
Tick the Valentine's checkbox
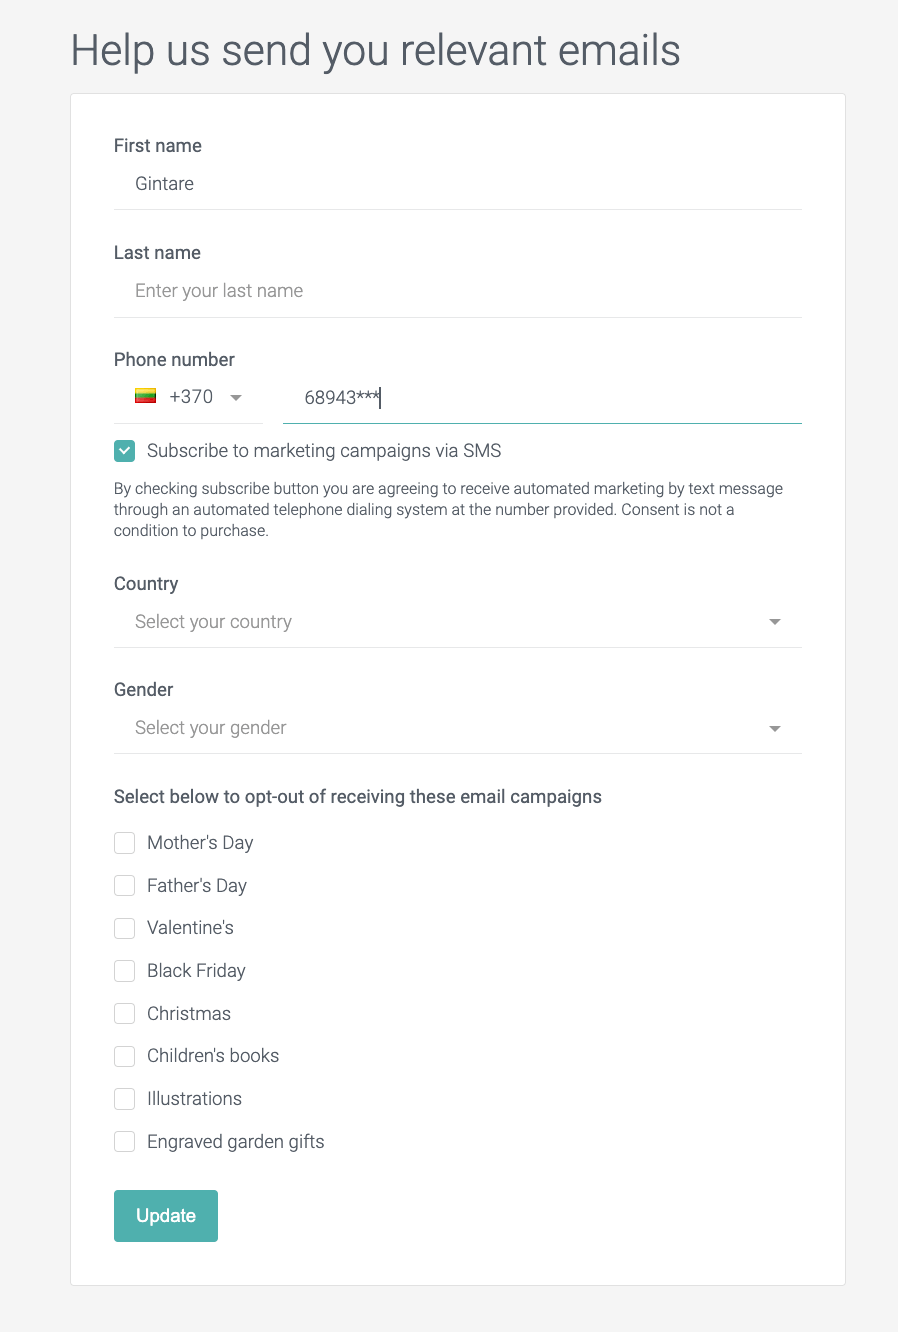(x=124, y=928)
